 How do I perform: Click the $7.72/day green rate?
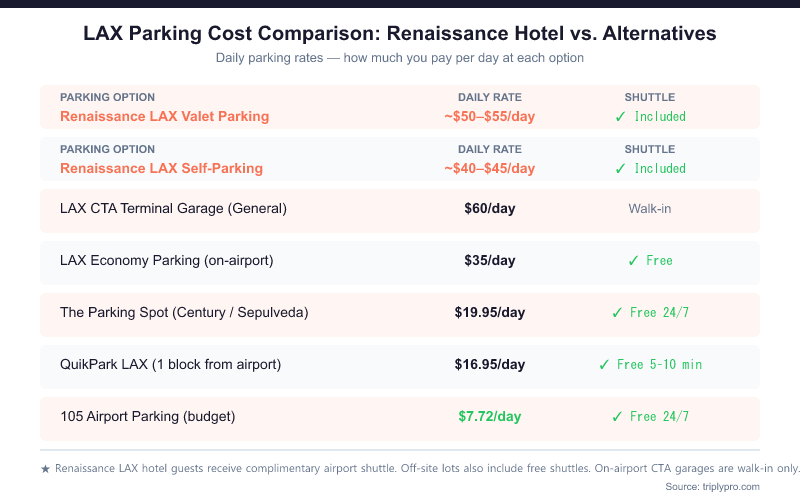pyautogui.click(x=490, y=417)
